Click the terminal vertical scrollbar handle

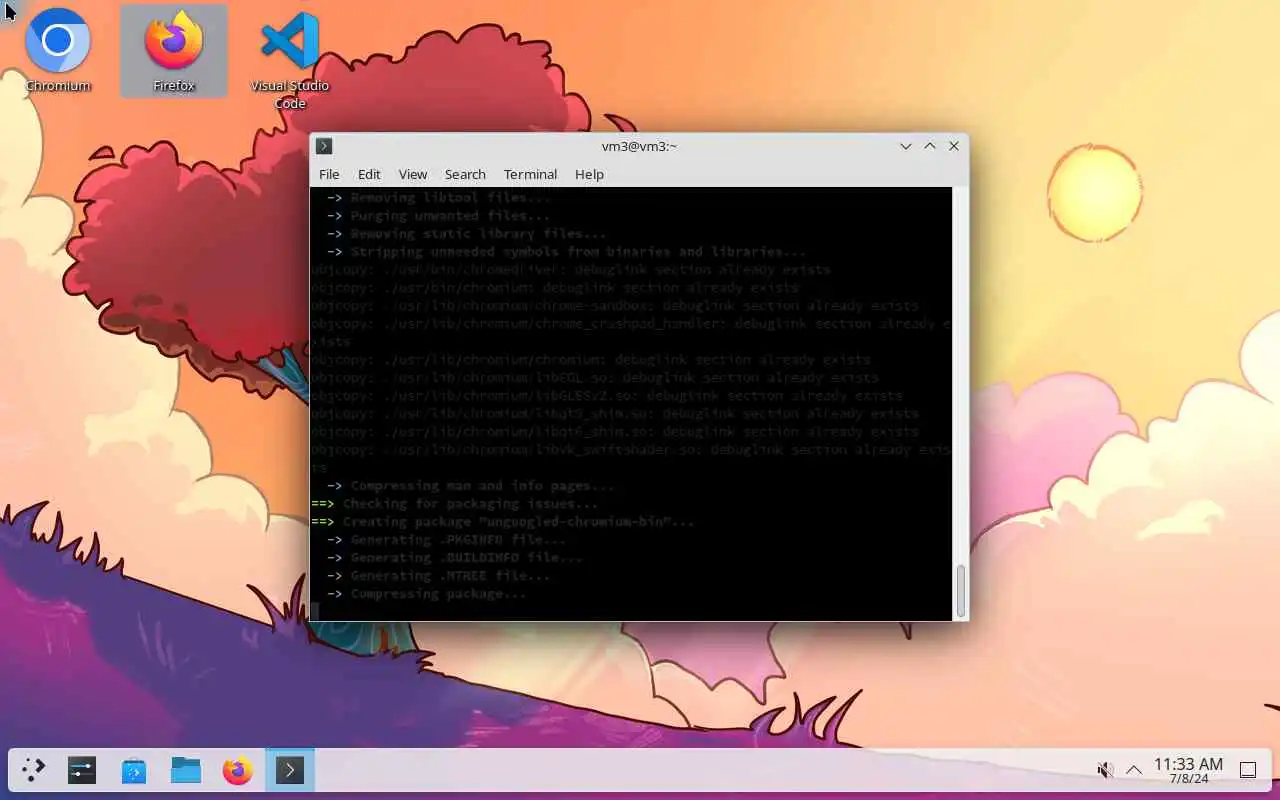961,591
